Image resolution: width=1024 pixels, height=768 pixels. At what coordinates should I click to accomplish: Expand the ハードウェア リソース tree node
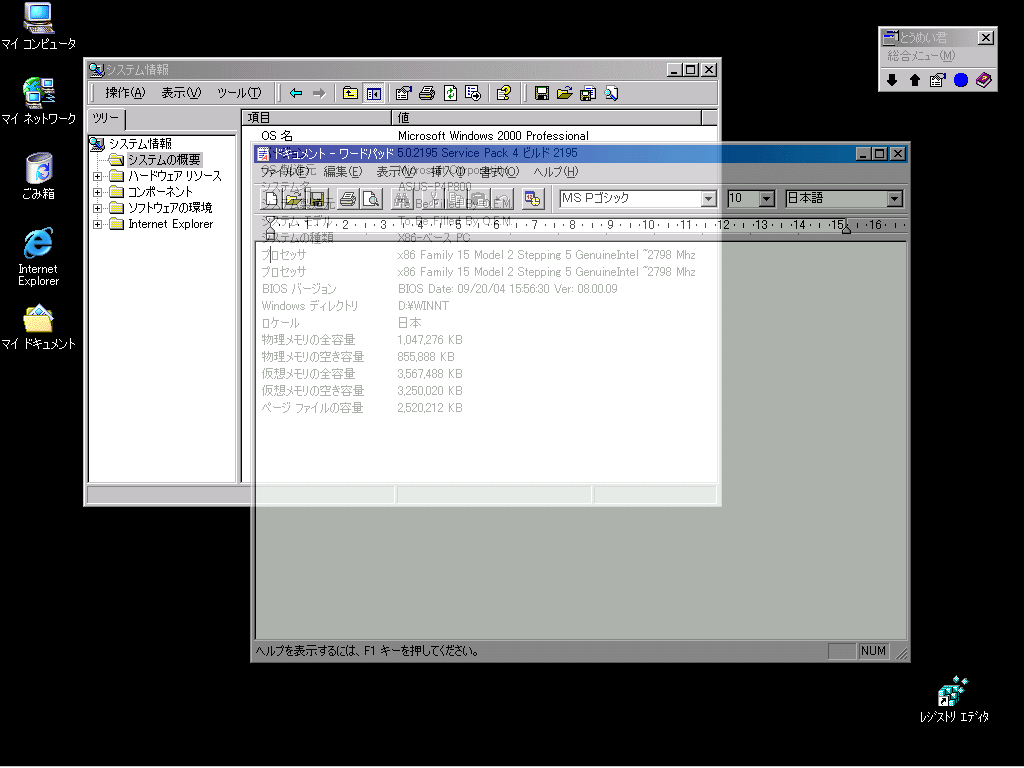[x=97, y=176]
